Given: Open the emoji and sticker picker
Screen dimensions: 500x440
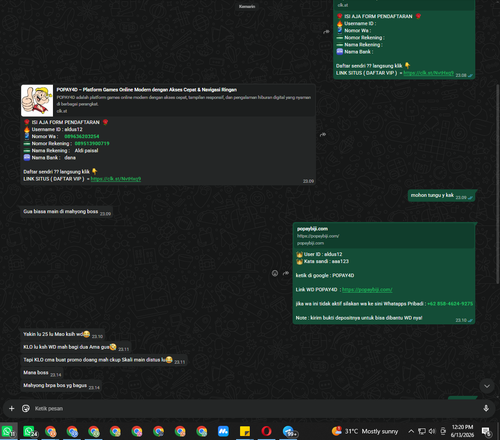Looking at the screenshot, I should click(26, 408).
